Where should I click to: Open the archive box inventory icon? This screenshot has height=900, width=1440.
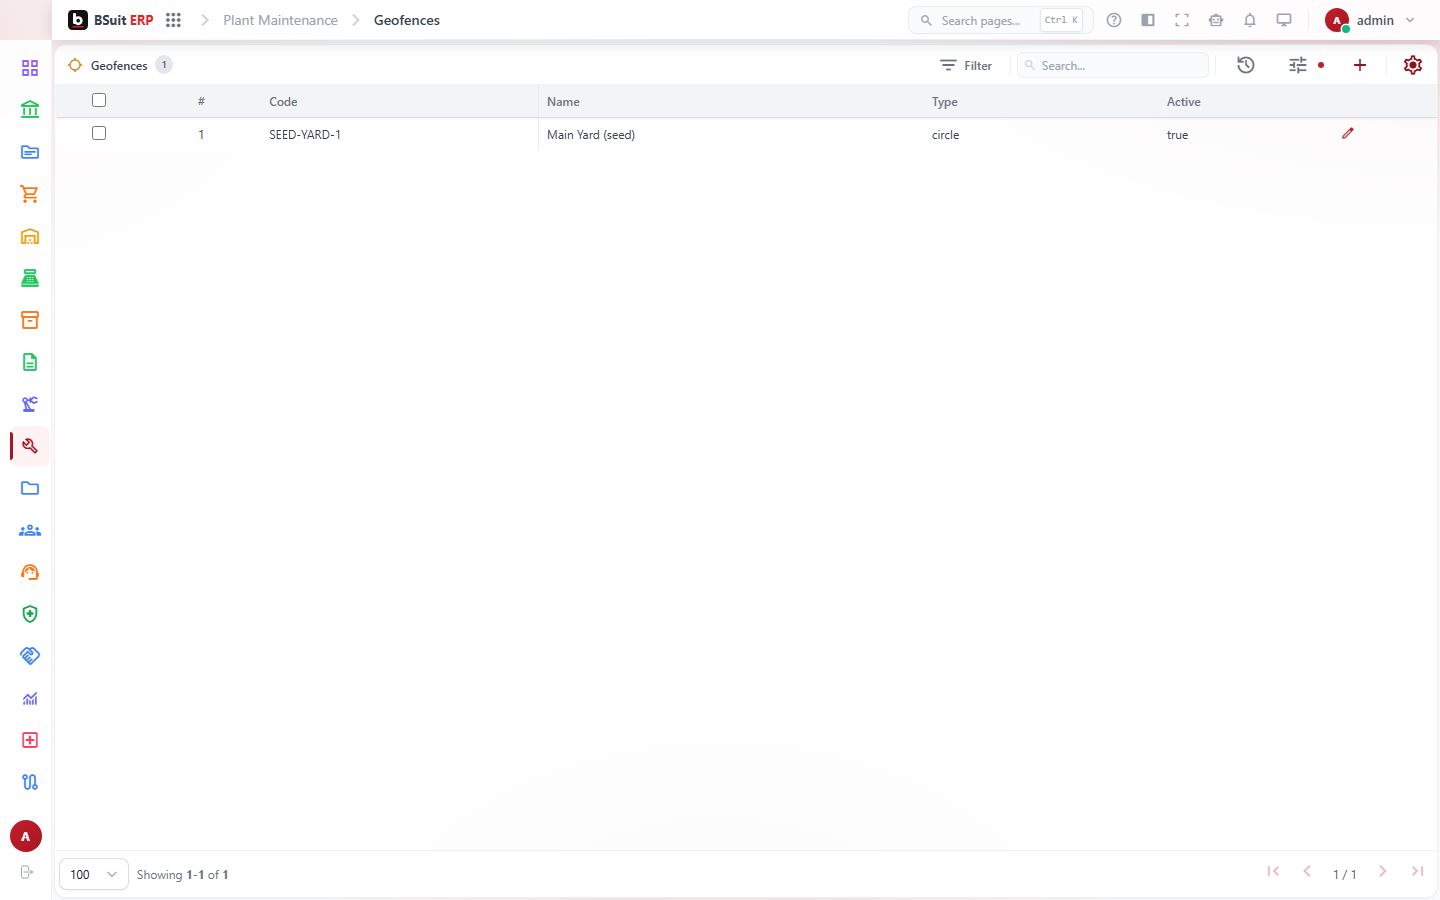click(30, 320)
